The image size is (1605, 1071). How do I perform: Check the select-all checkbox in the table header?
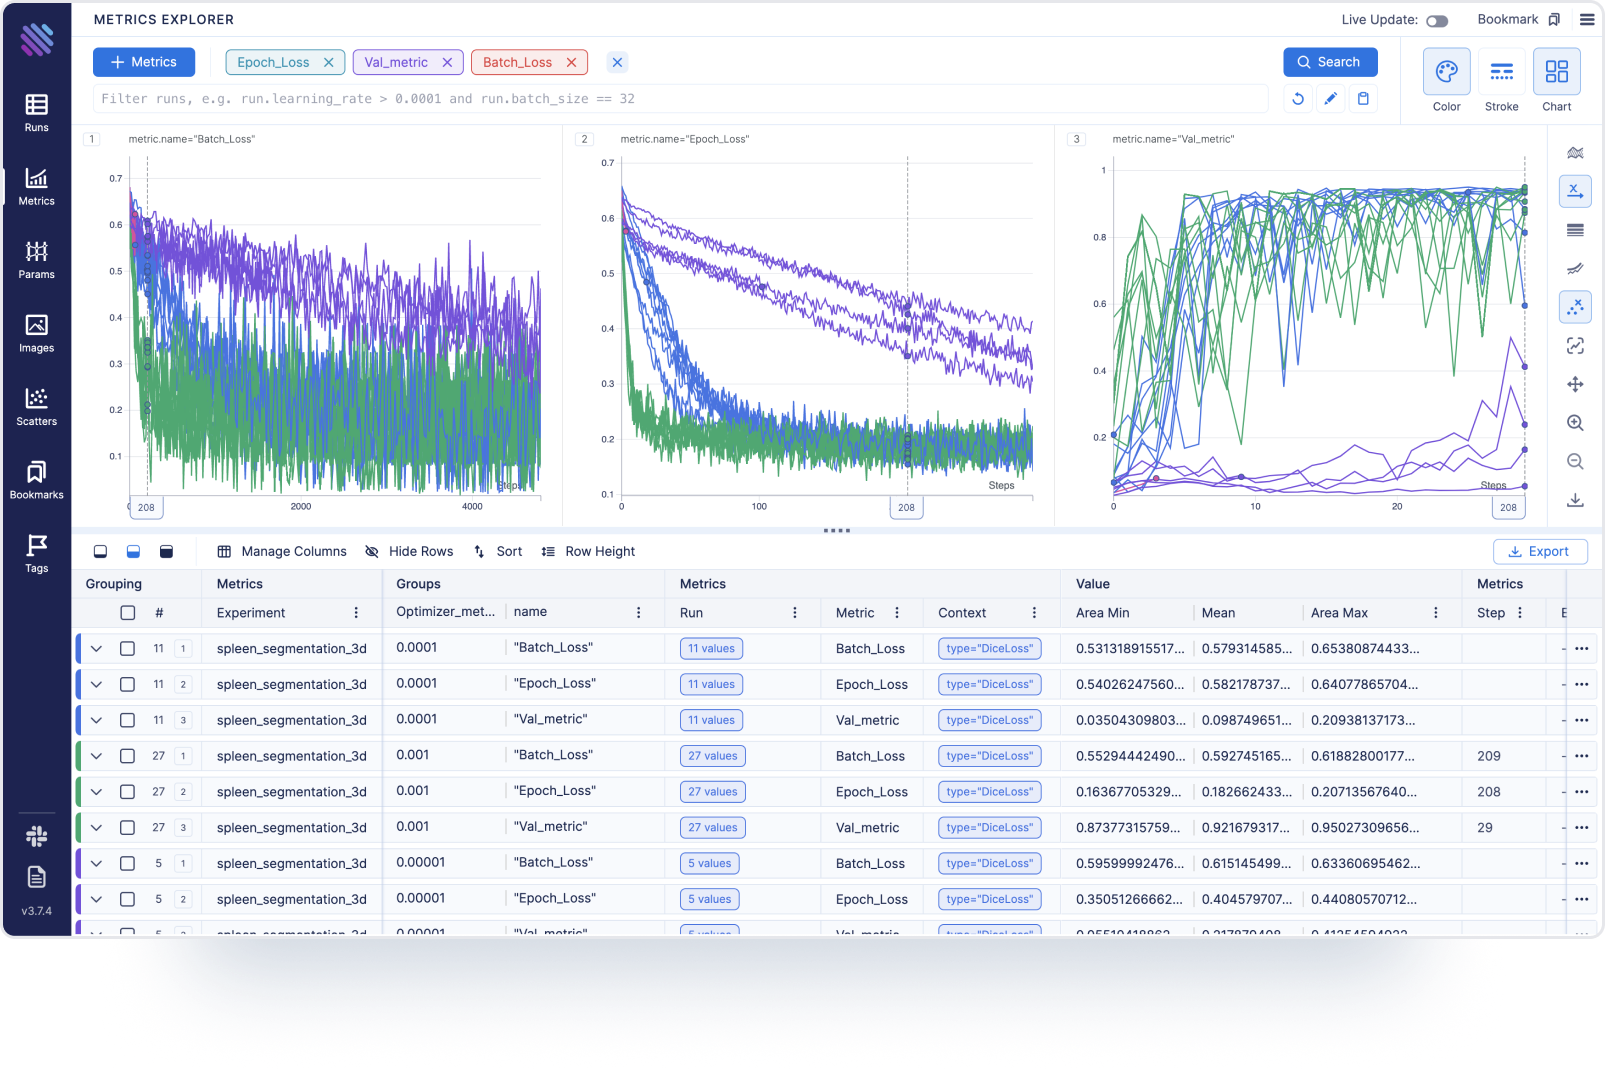(127, 612)
